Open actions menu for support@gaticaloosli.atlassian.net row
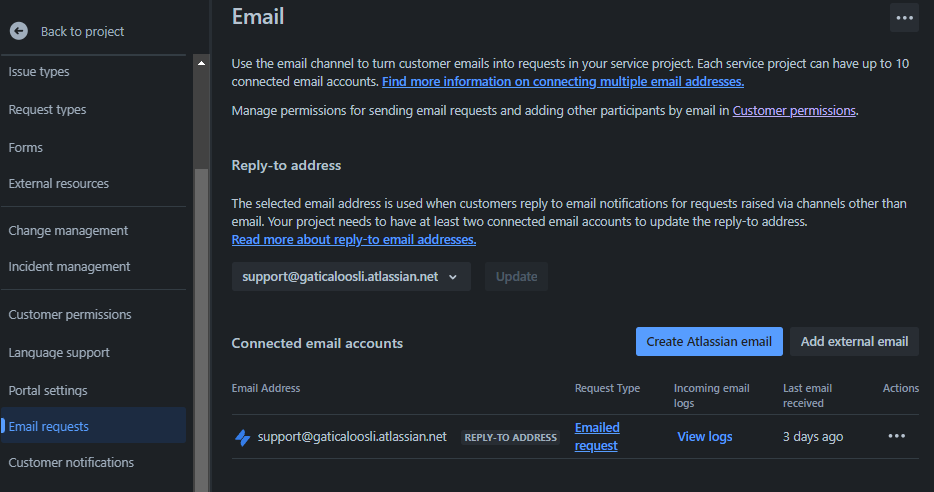 (896, 436)
